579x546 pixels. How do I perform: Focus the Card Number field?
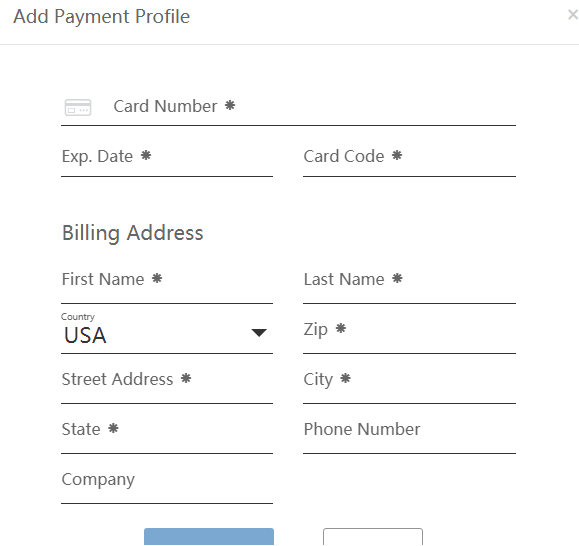pos(288,107)
